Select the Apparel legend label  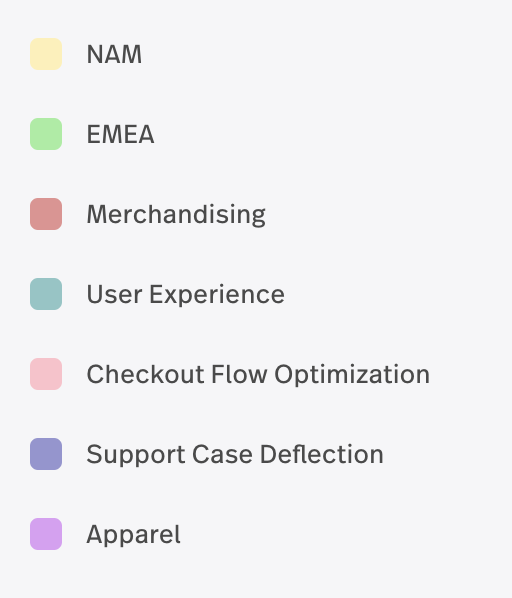click(x=133, y=535)
